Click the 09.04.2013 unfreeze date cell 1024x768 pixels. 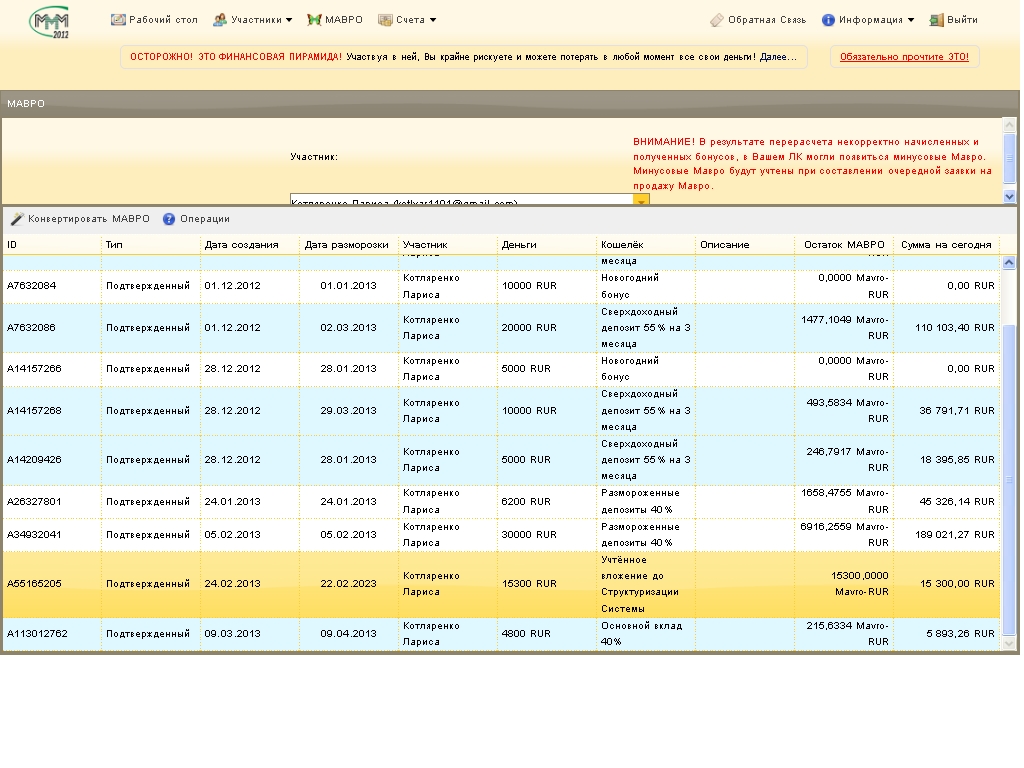(x=349, y=634)
